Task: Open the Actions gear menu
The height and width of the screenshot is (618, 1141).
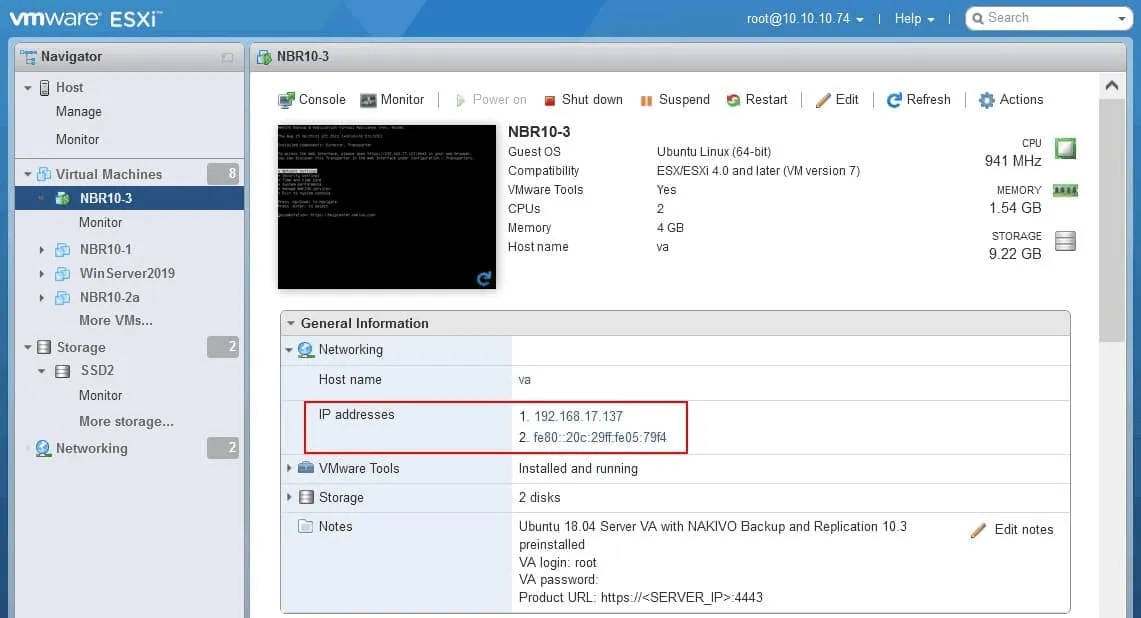Action: (x=1010, y=100)
